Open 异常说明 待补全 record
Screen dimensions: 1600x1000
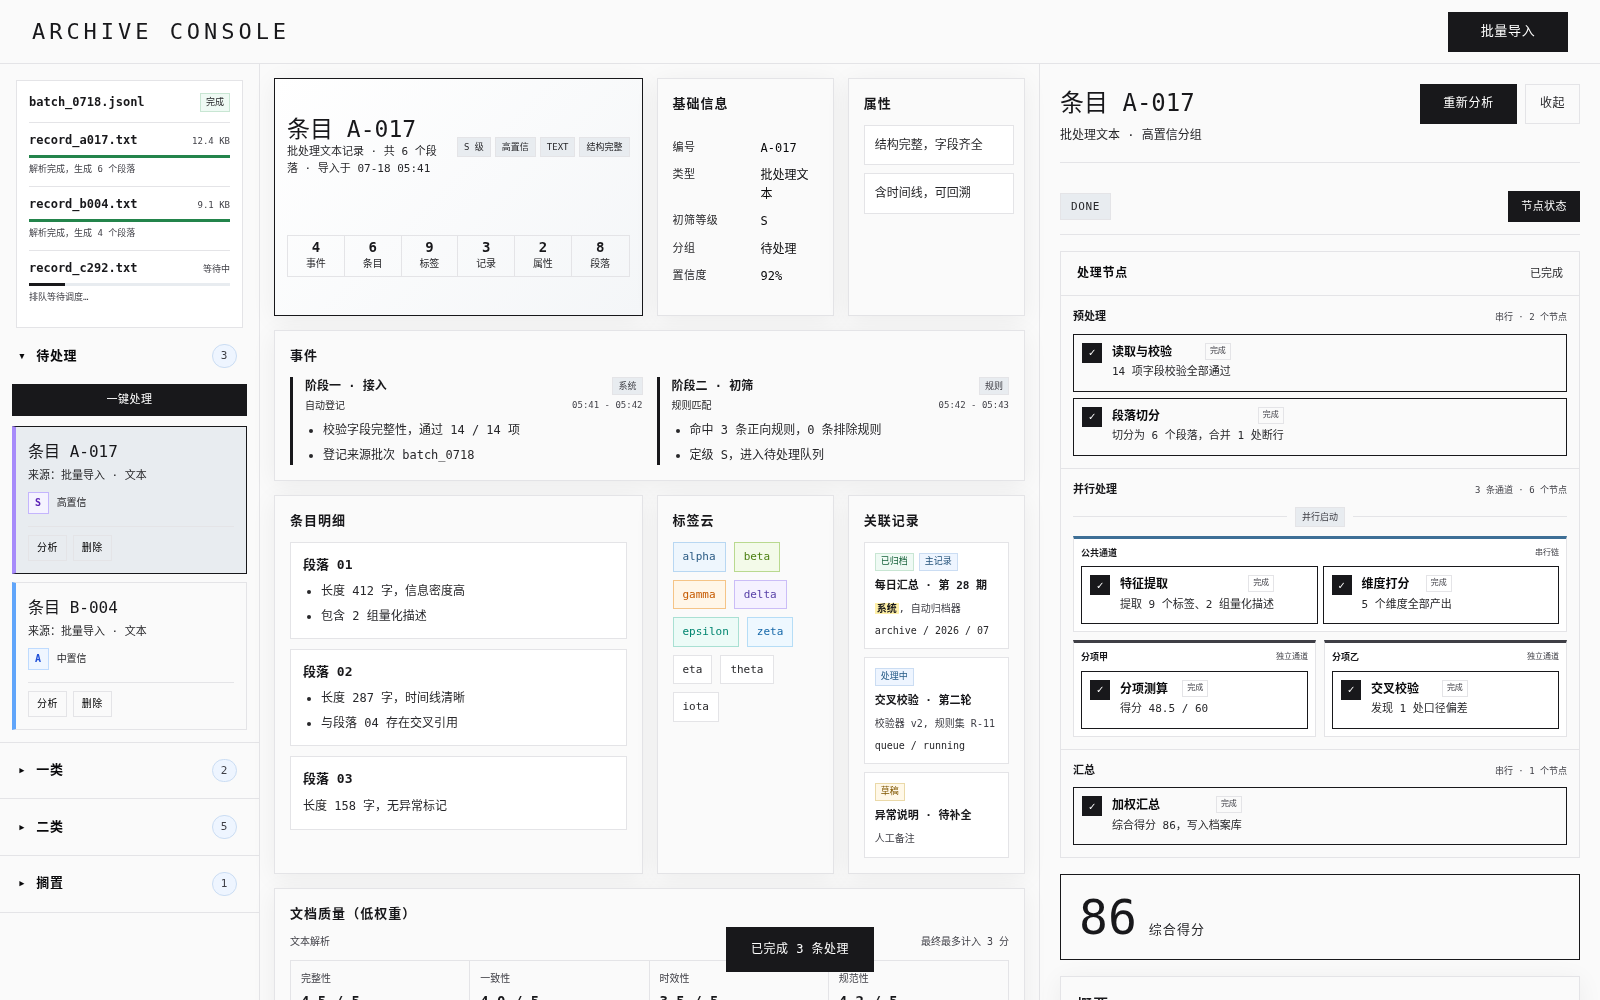click(936, 815)
